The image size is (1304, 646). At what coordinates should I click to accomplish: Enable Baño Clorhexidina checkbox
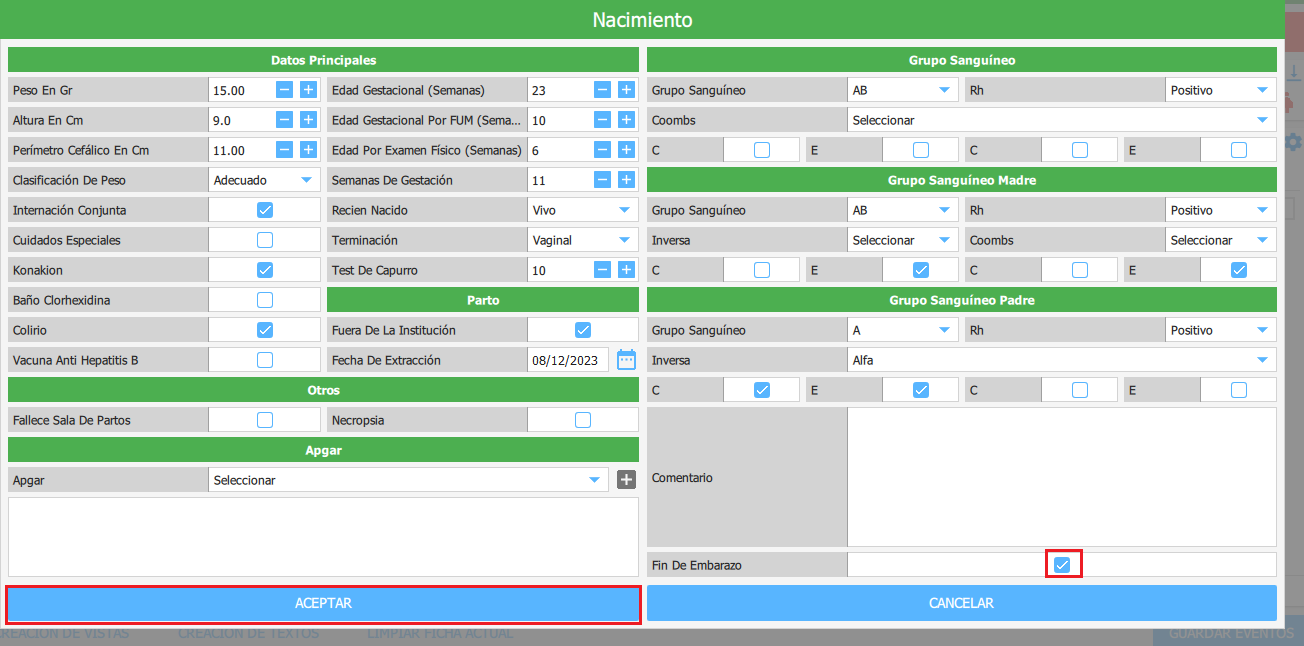pyautogui.click(x=265, y=300)
